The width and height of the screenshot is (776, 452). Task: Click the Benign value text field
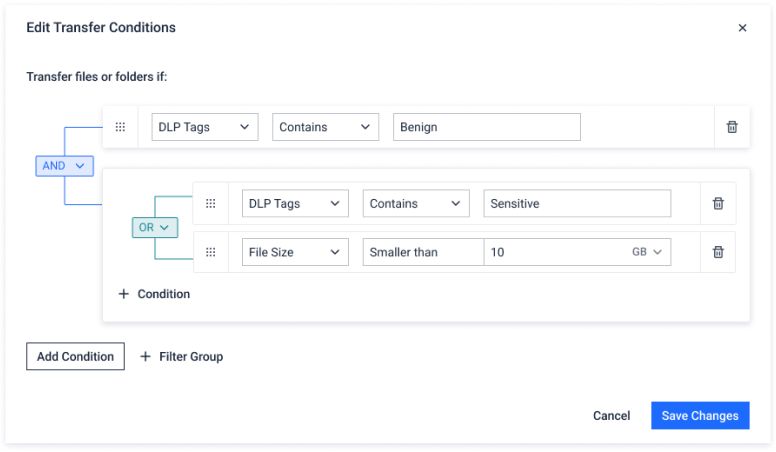(x=486, y=127)
